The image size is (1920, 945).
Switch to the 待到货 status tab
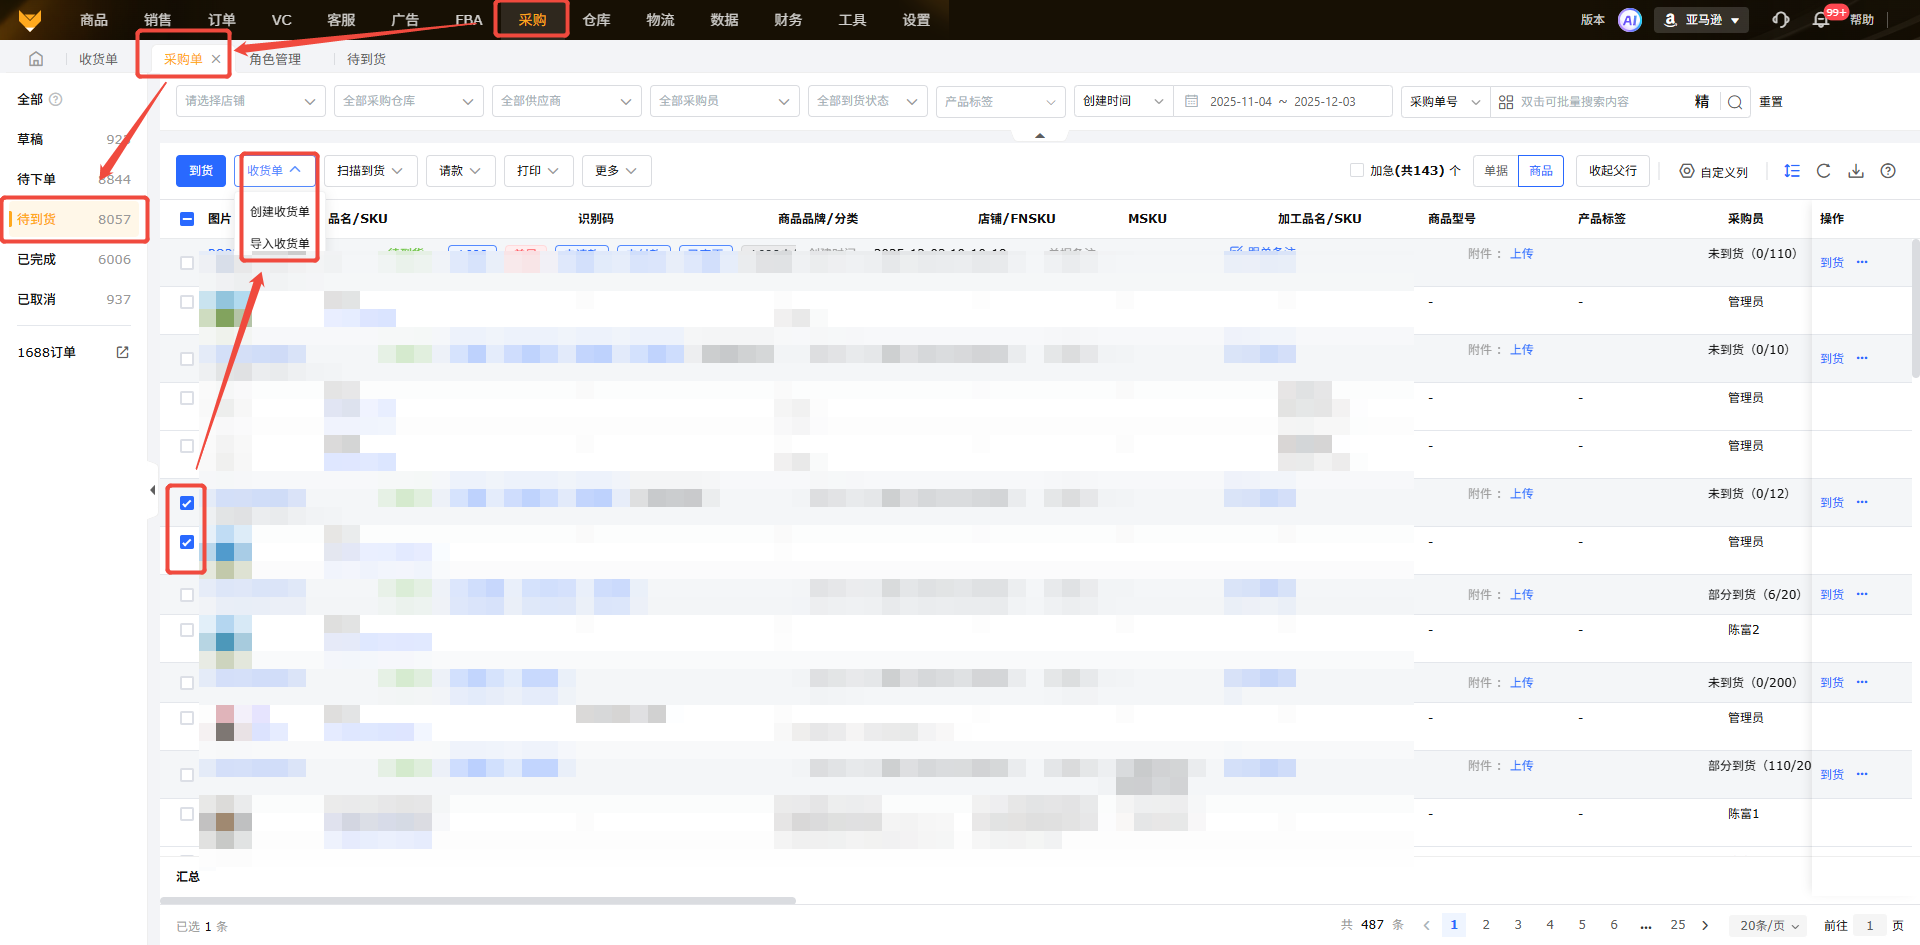[74, 219]
